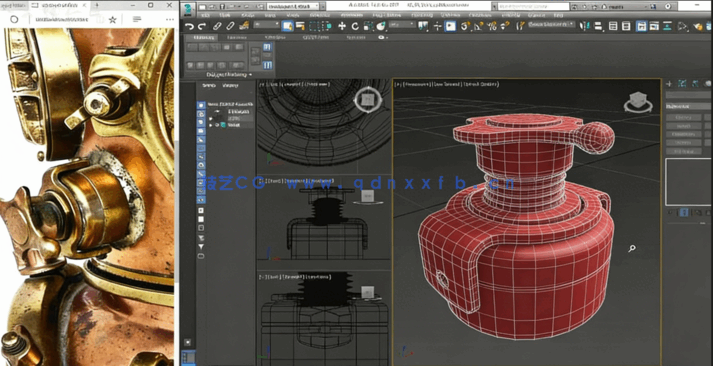Viewport: 713px width, 366px height.
Task: Select Polygon sub-object level in ribbon
Action: 228,47
